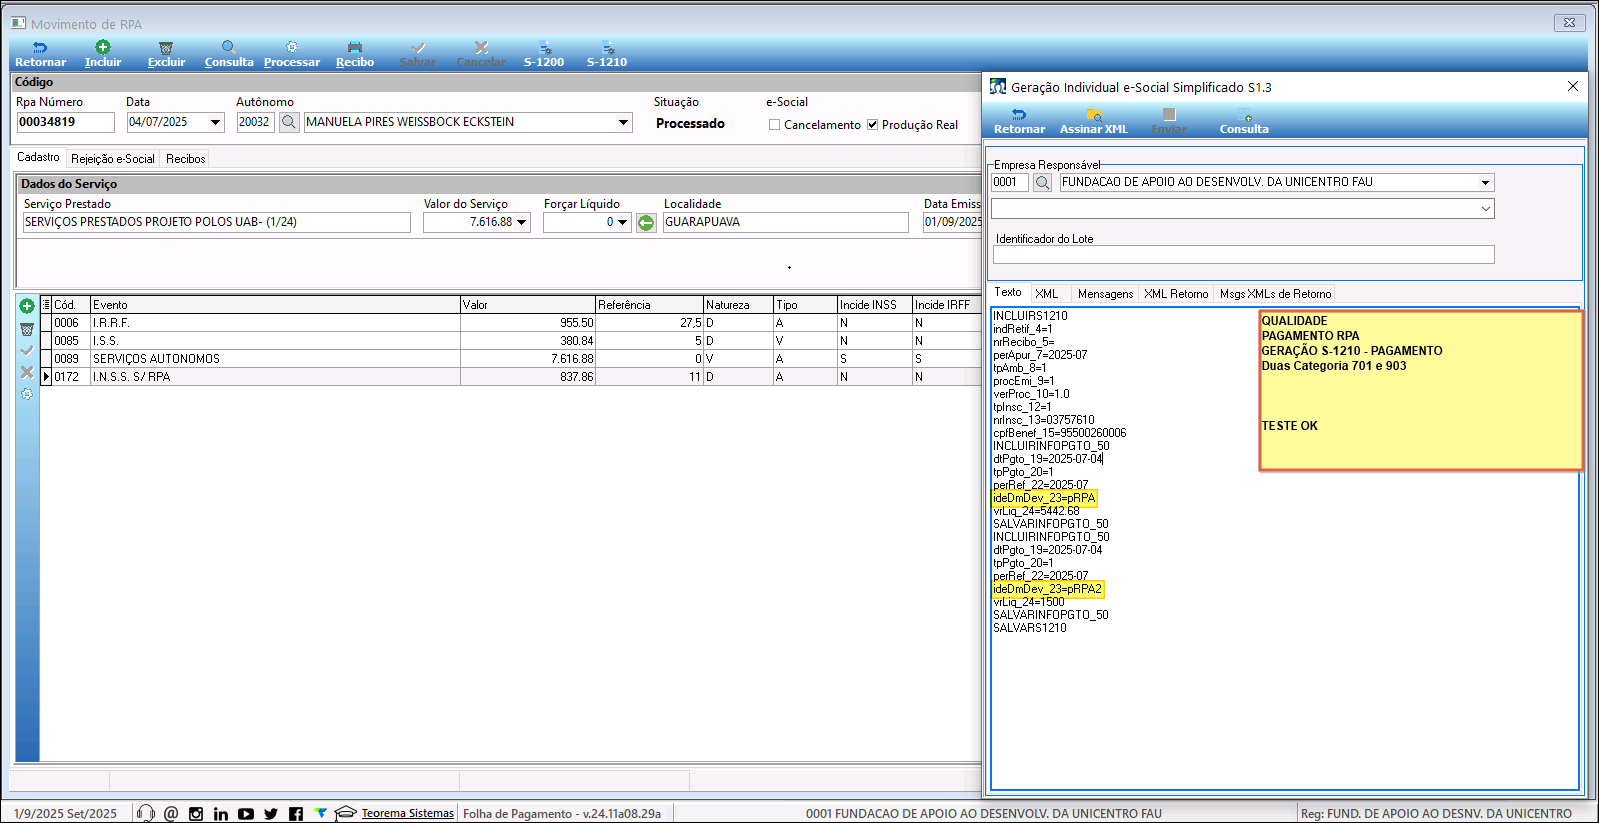Click the green minus button beside Forçar Líquido

(646, 222)
